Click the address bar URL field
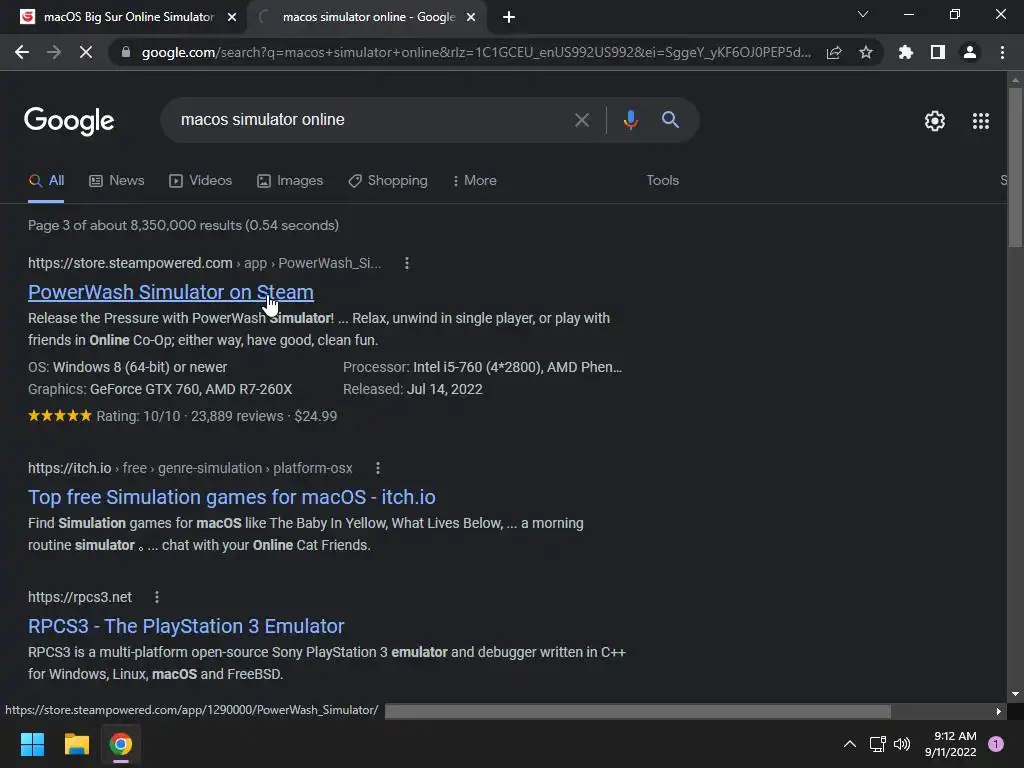The image size is (1024, 768). (x=476, y=52)
